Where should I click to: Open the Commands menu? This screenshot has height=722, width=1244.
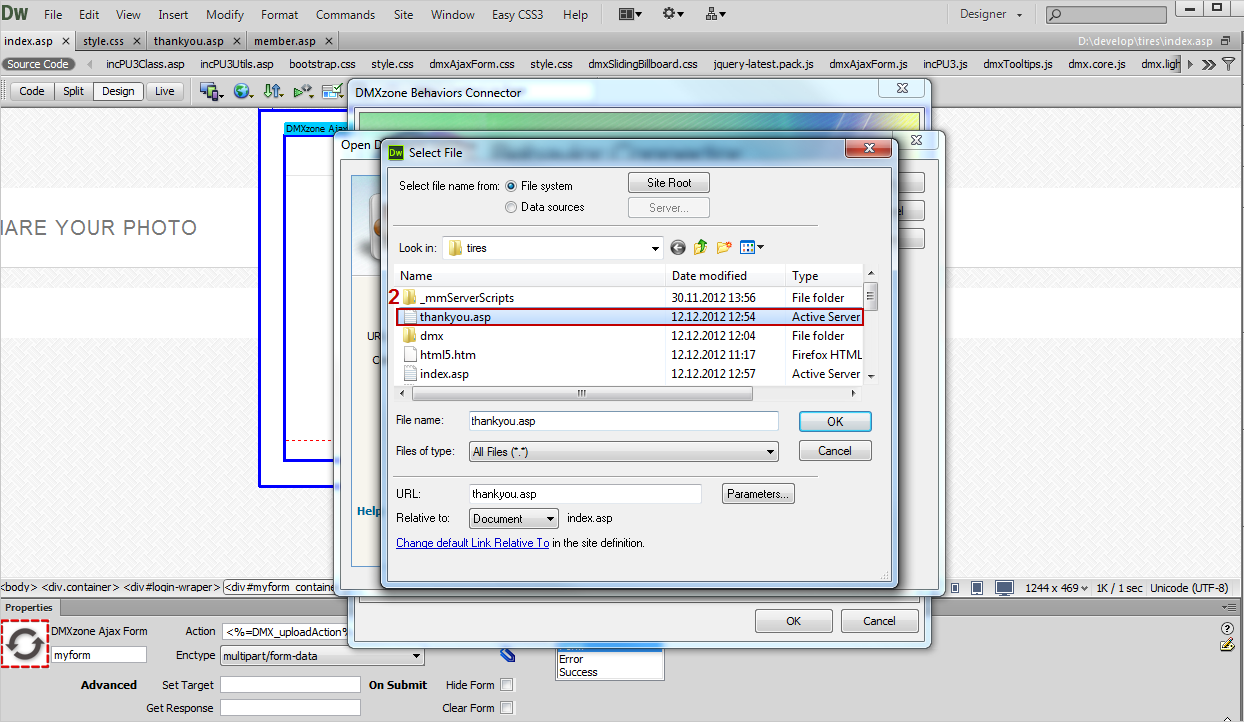[345, 15]
